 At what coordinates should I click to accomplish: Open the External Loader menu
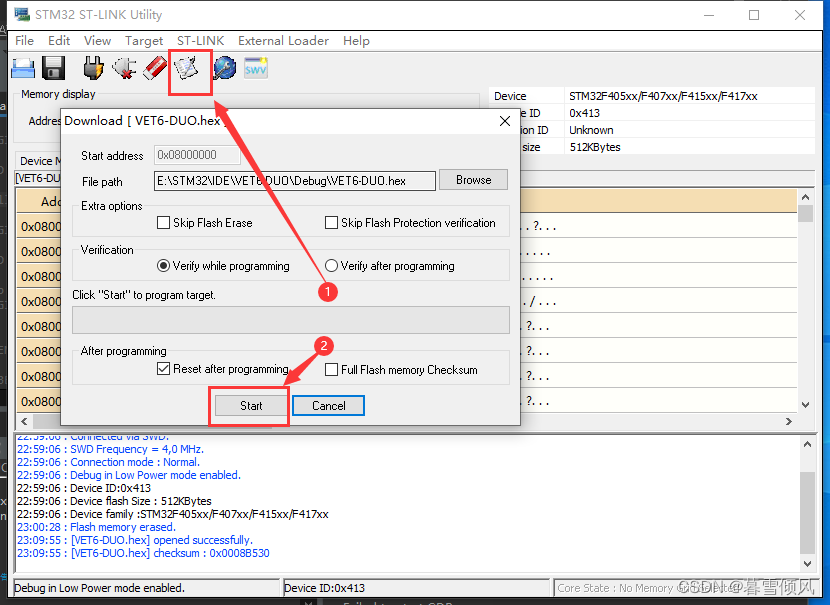pyautogui.click(x=283, y=41)
